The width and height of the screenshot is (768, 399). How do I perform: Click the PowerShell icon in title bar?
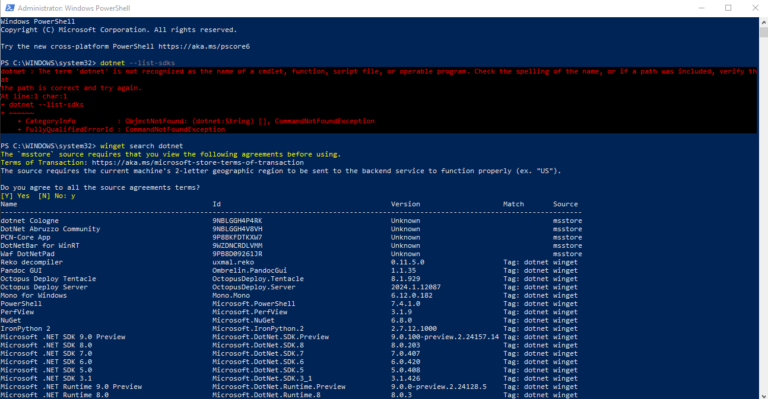9,8
